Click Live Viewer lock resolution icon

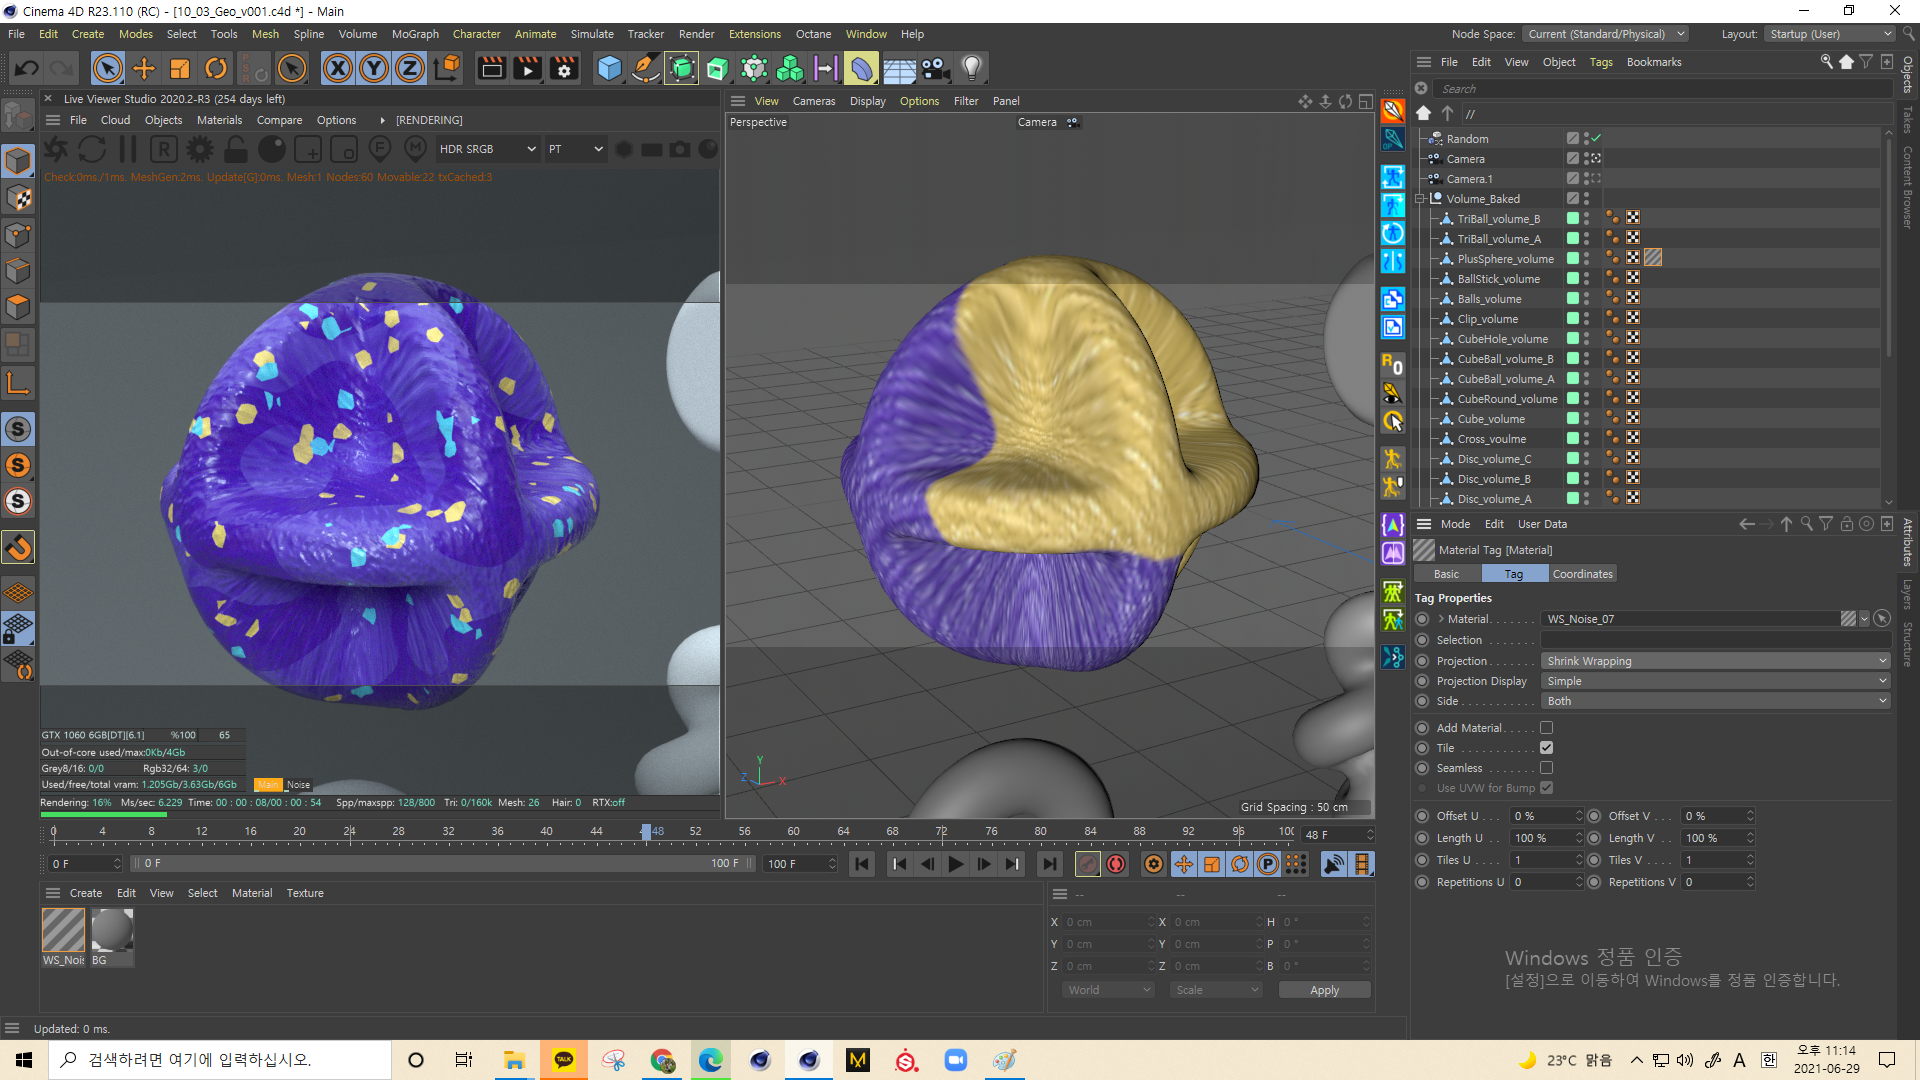236,149
